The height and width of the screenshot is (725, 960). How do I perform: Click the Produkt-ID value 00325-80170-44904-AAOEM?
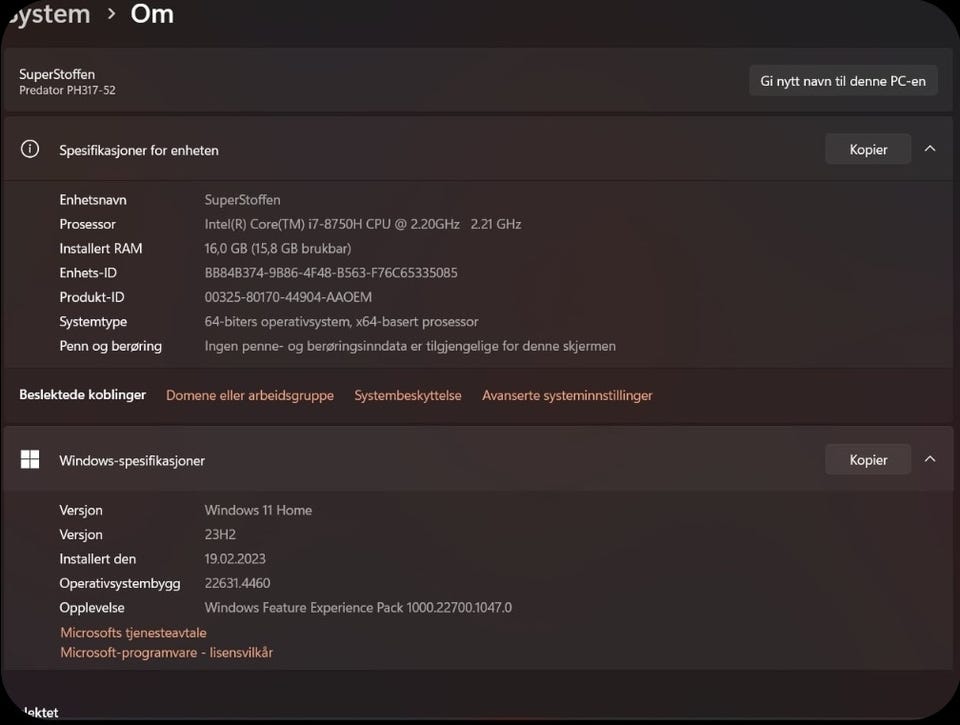tap(288, 297)
